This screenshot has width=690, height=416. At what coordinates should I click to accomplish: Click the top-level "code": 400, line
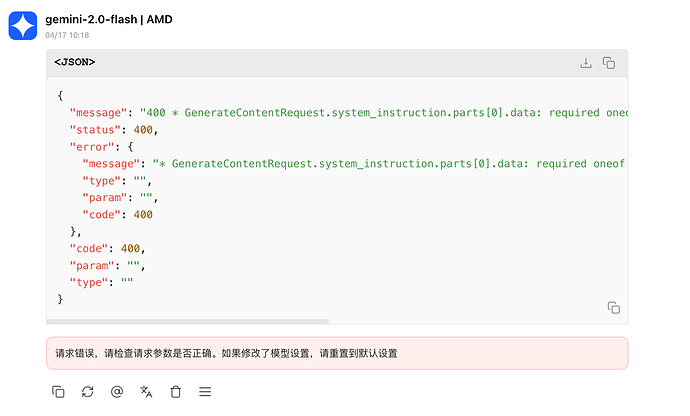107,248
